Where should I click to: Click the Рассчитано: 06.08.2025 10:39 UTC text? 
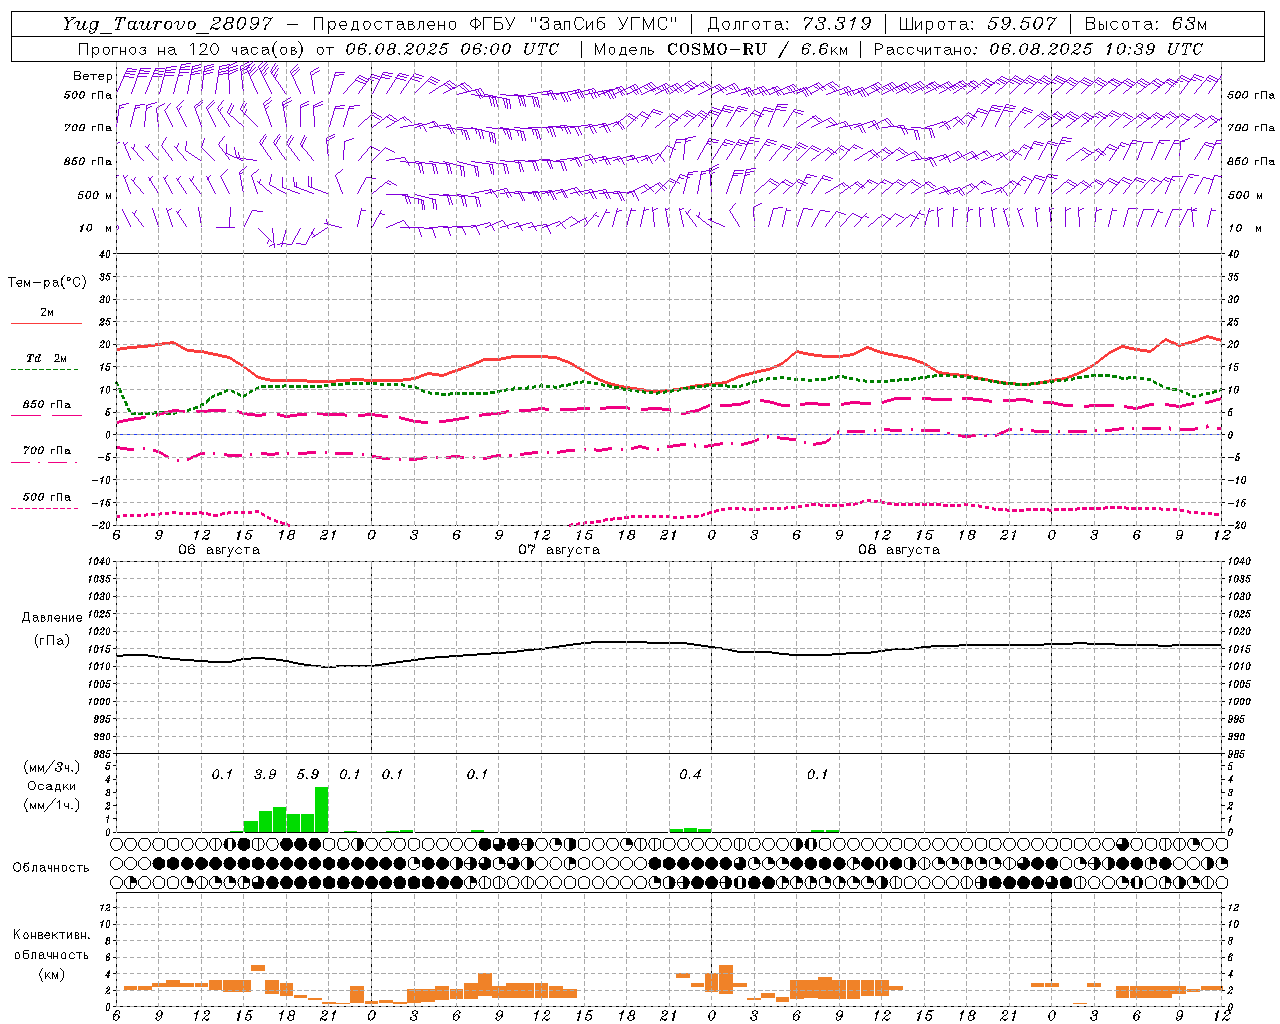click(x=1038, y=49)
